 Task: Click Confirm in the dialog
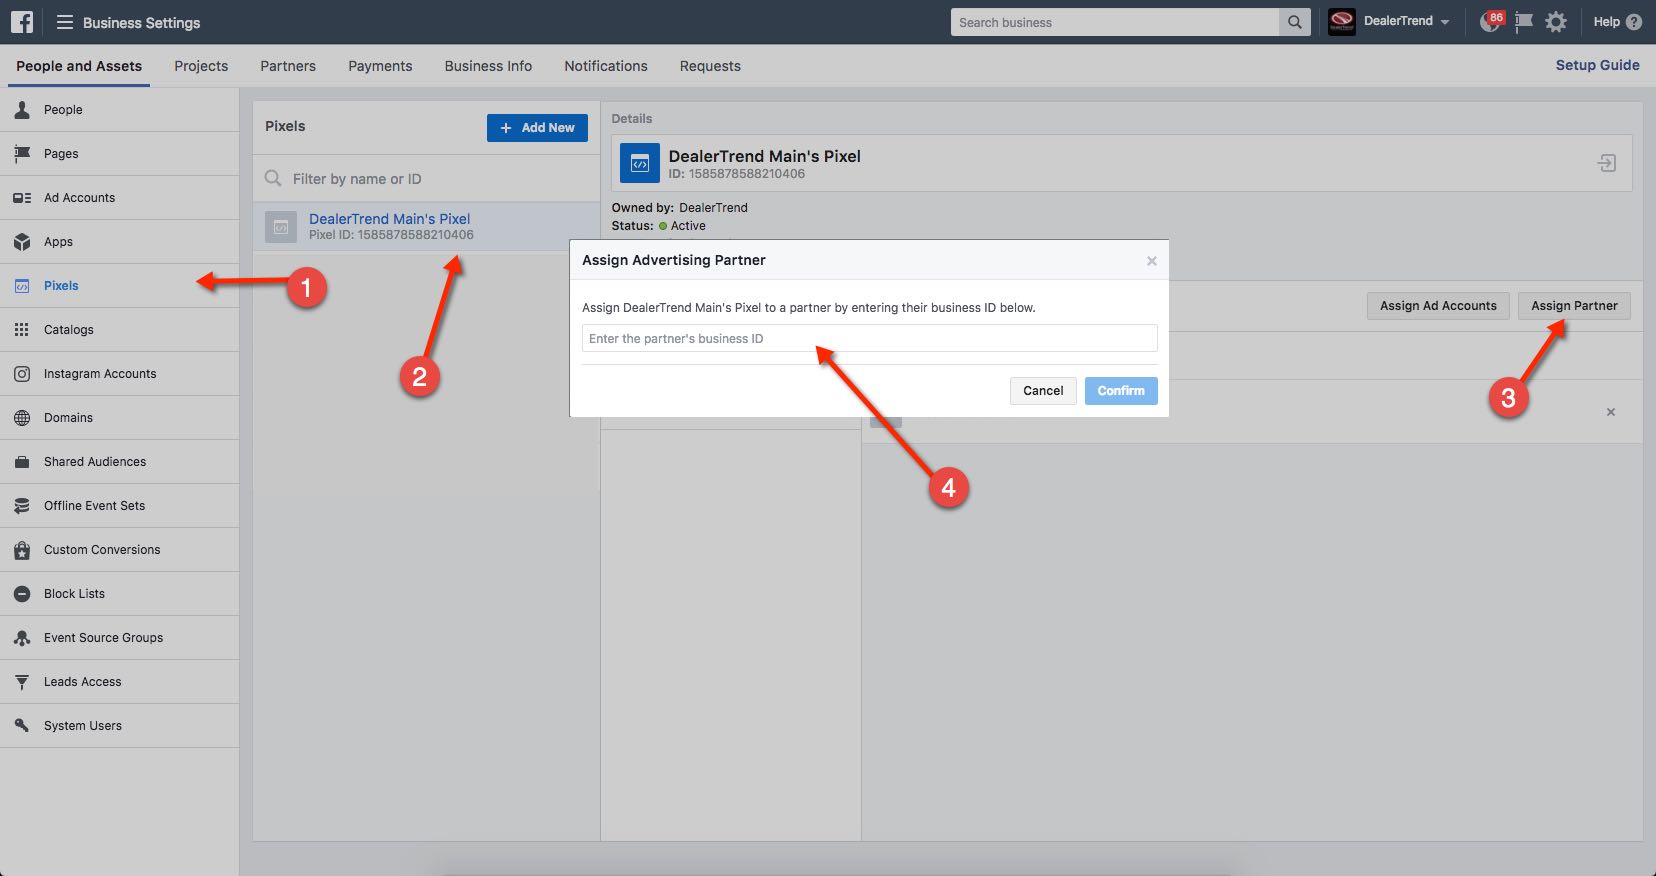tap(1121, 391)
